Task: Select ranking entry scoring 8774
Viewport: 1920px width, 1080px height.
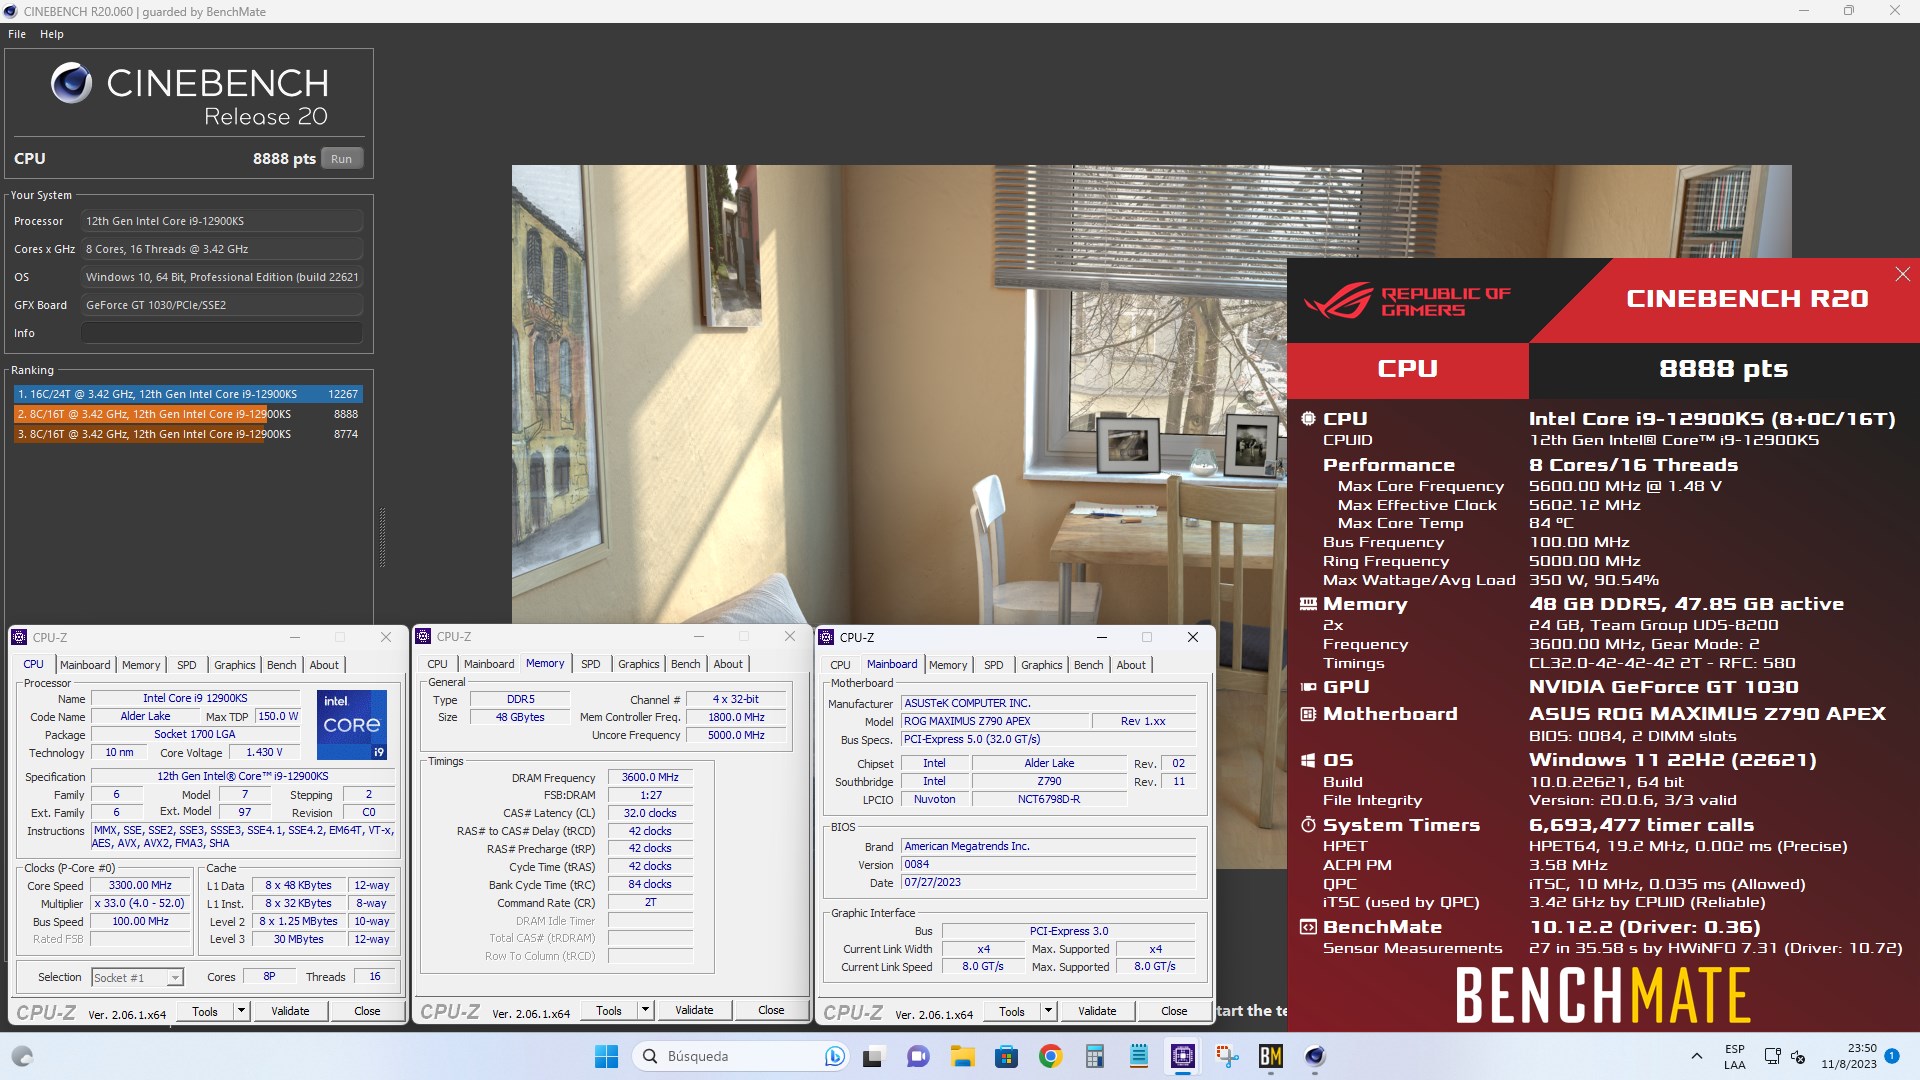Action: 188,434
